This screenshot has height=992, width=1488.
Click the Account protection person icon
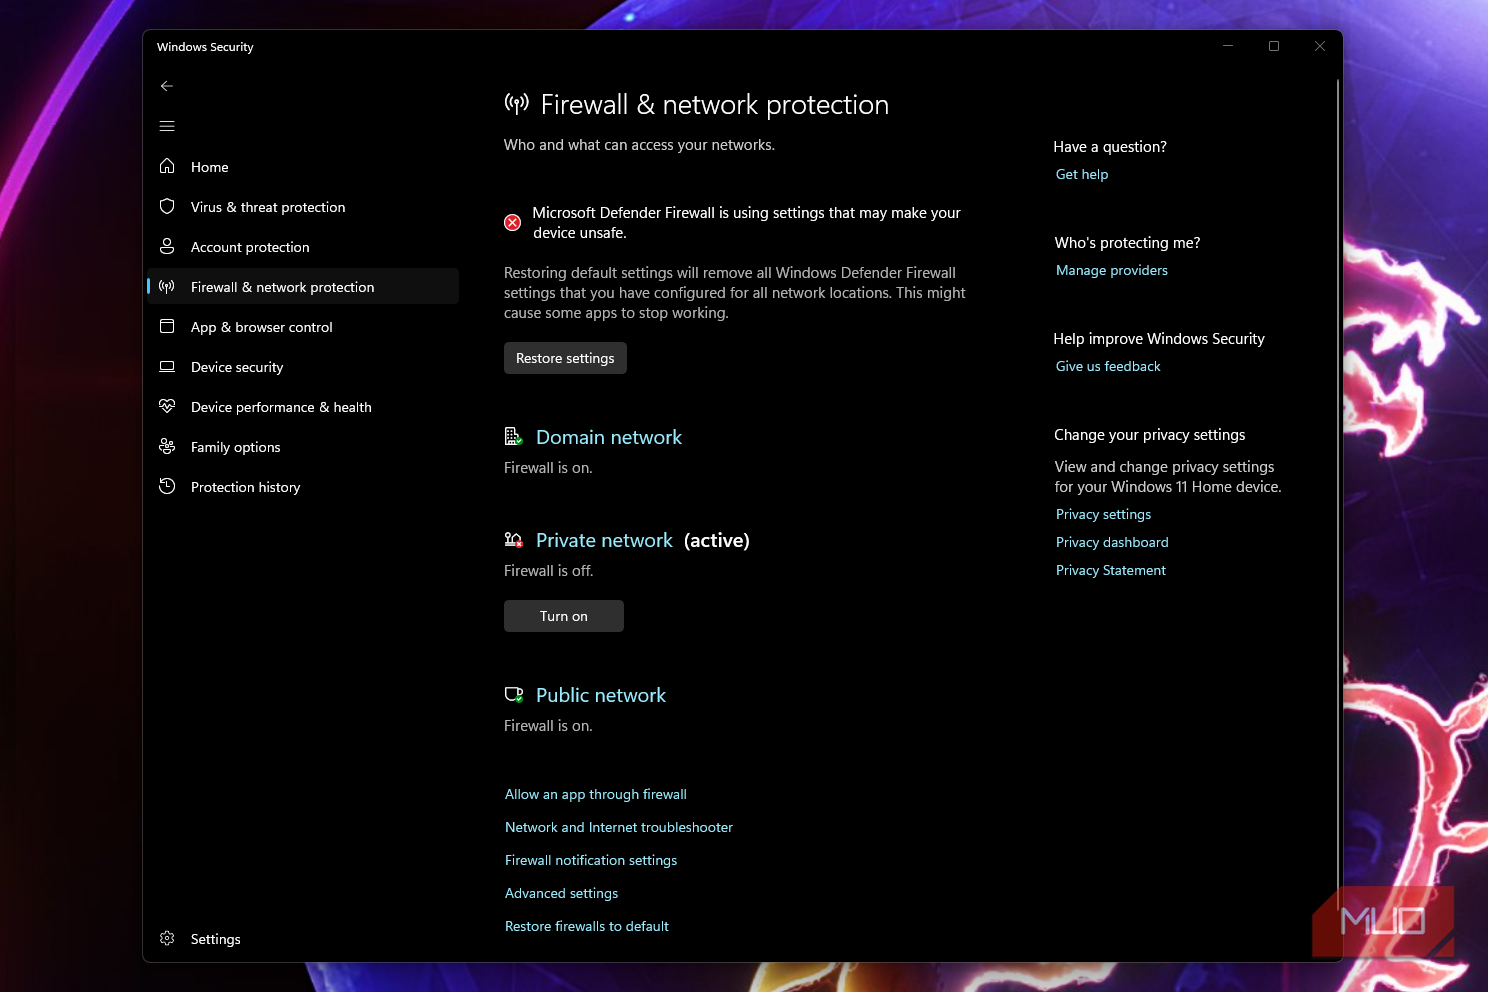coord(167,246)
